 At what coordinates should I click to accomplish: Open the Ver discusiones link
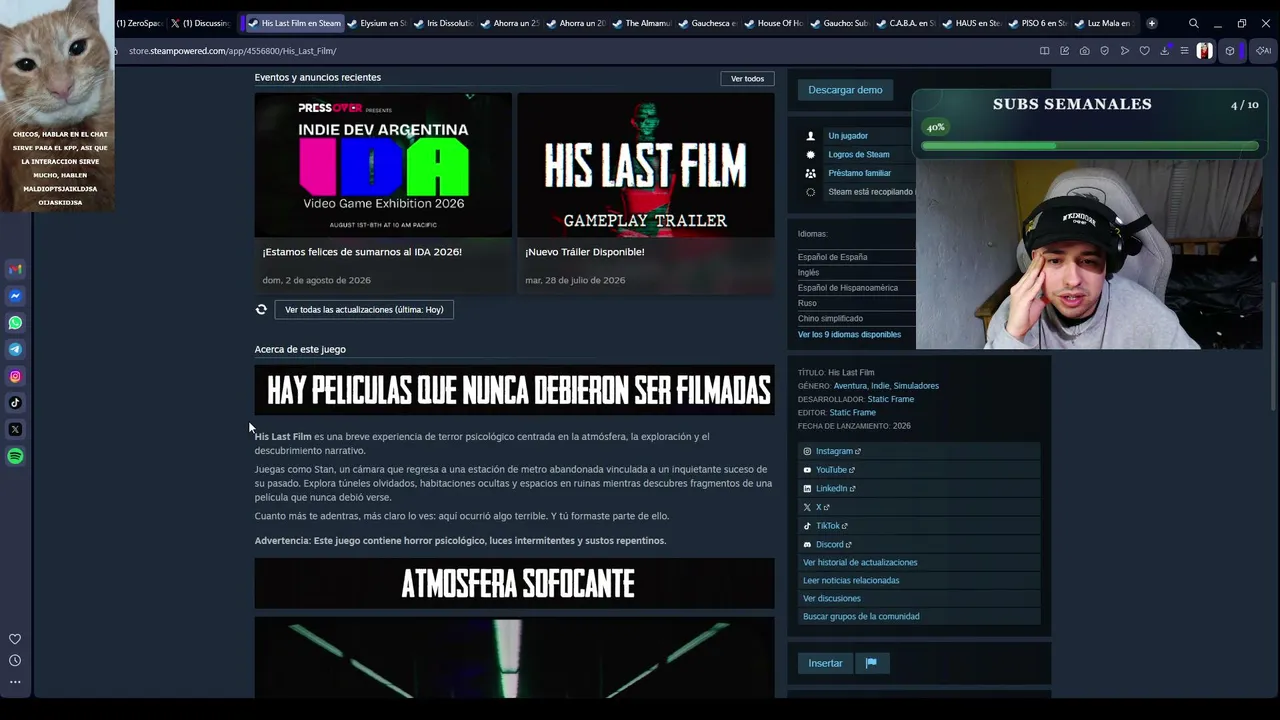(x=832, y=598)
